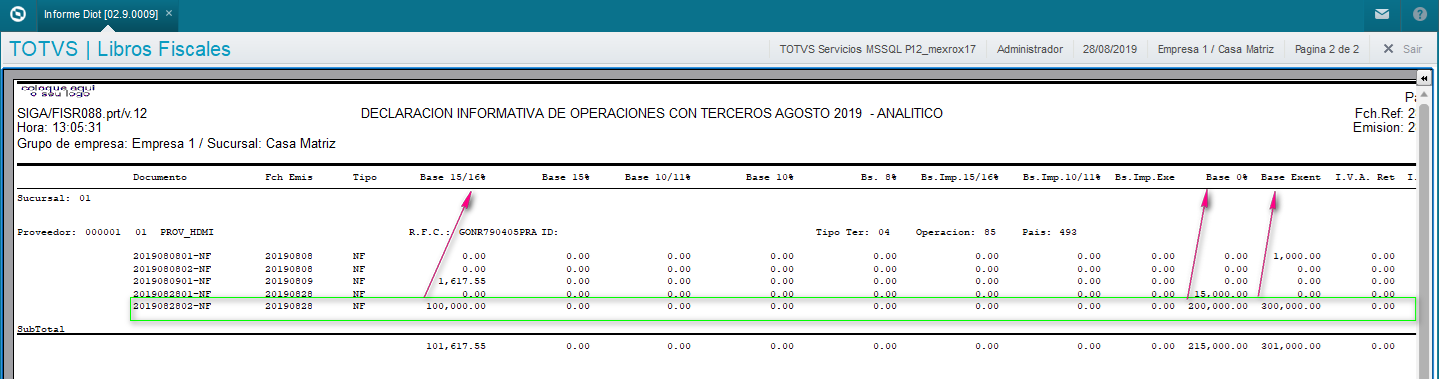
Task: Click document 2019080801-NF
Action: tap(172, 256)
